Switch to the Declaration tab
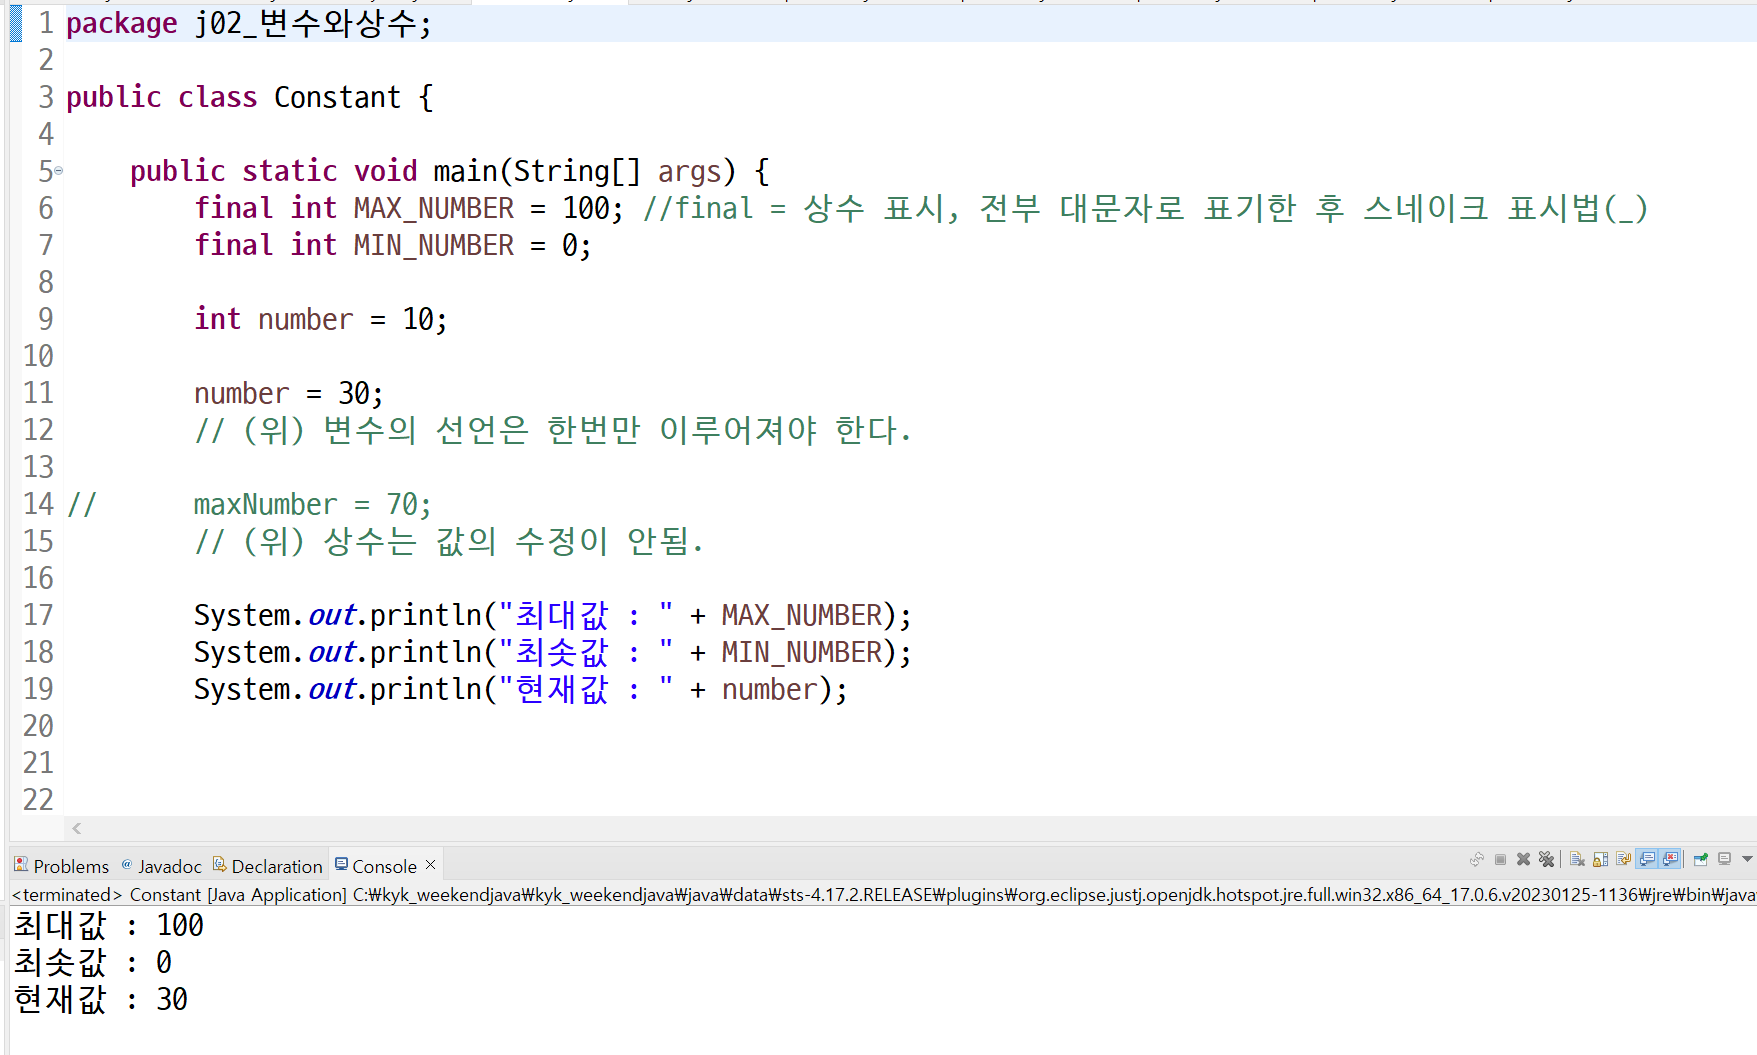Screen dimensions: 1757x1055 (267, 866)
